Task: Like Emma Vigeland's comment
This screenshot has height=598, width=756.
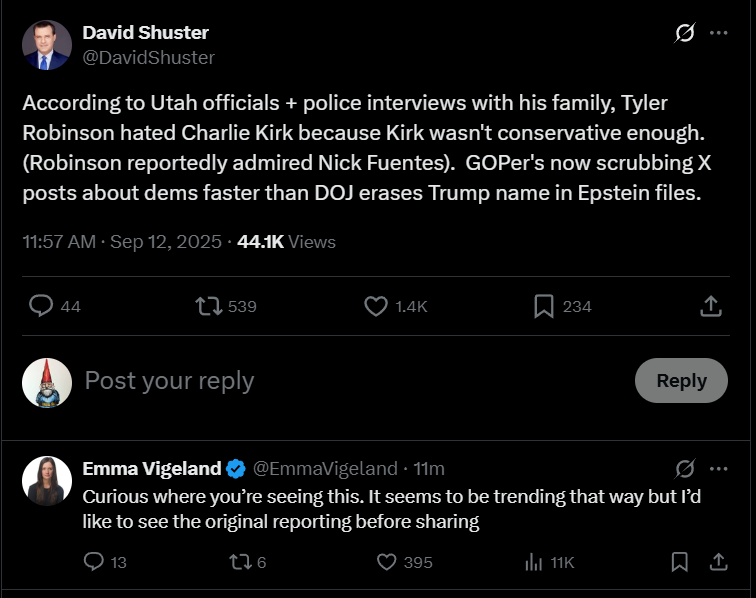Action: coord(386,562)
